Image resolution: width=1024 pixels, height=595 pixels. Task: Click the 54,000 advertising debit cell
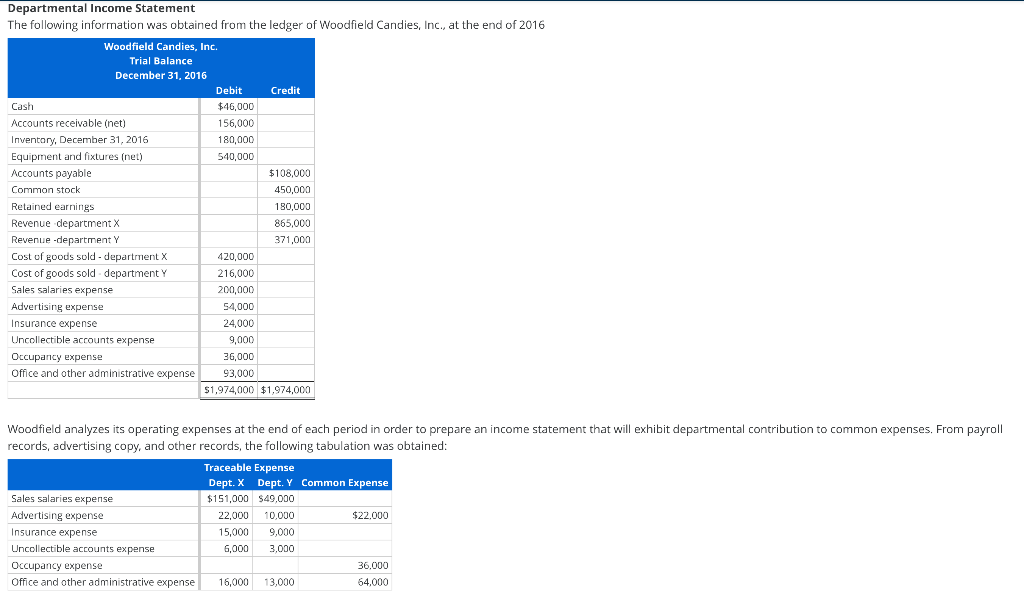point(238,306)
